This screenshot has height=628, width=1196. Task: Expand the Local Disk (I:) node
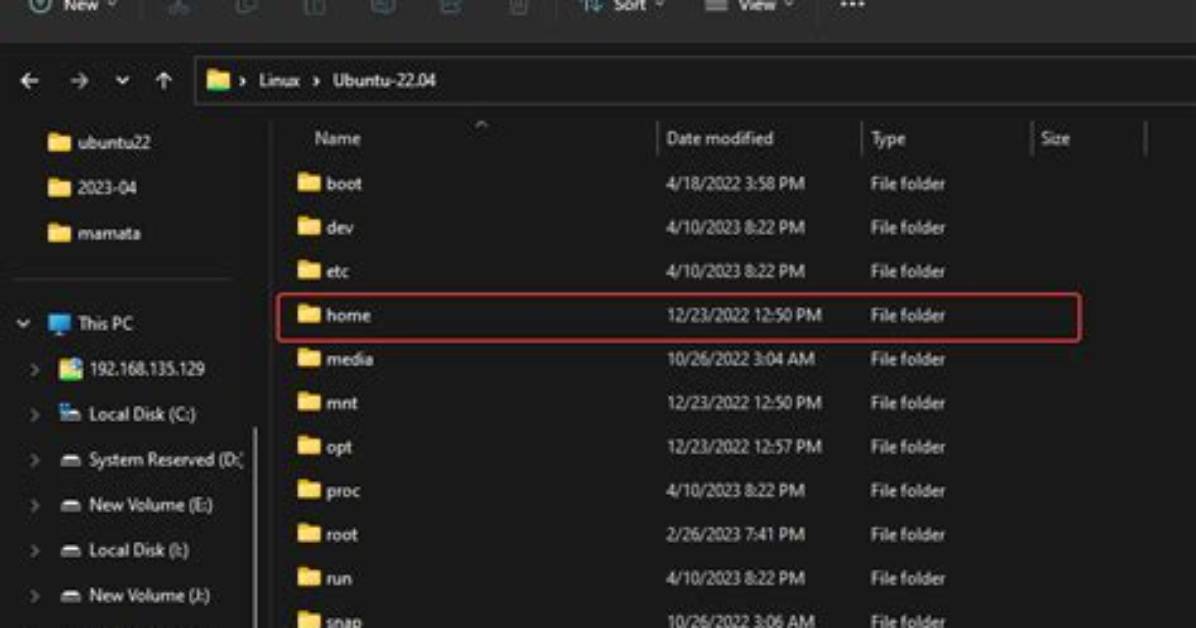(x=34, y=550)
